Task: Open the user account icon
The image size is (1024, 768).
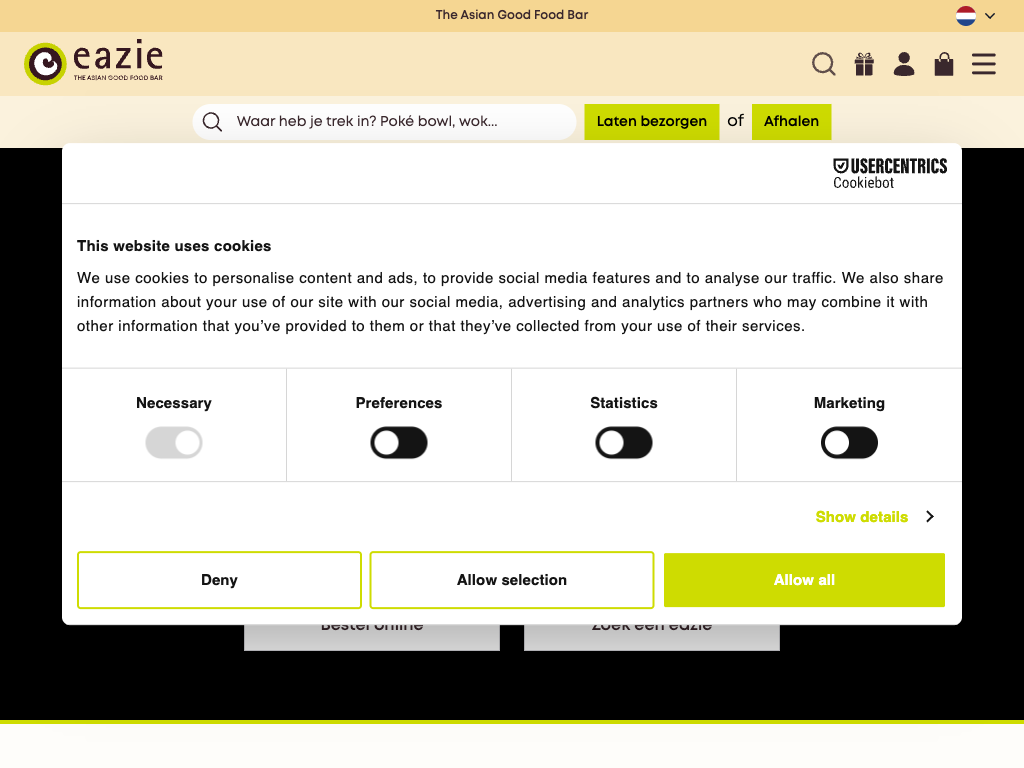Action: (x=904, y=64)
